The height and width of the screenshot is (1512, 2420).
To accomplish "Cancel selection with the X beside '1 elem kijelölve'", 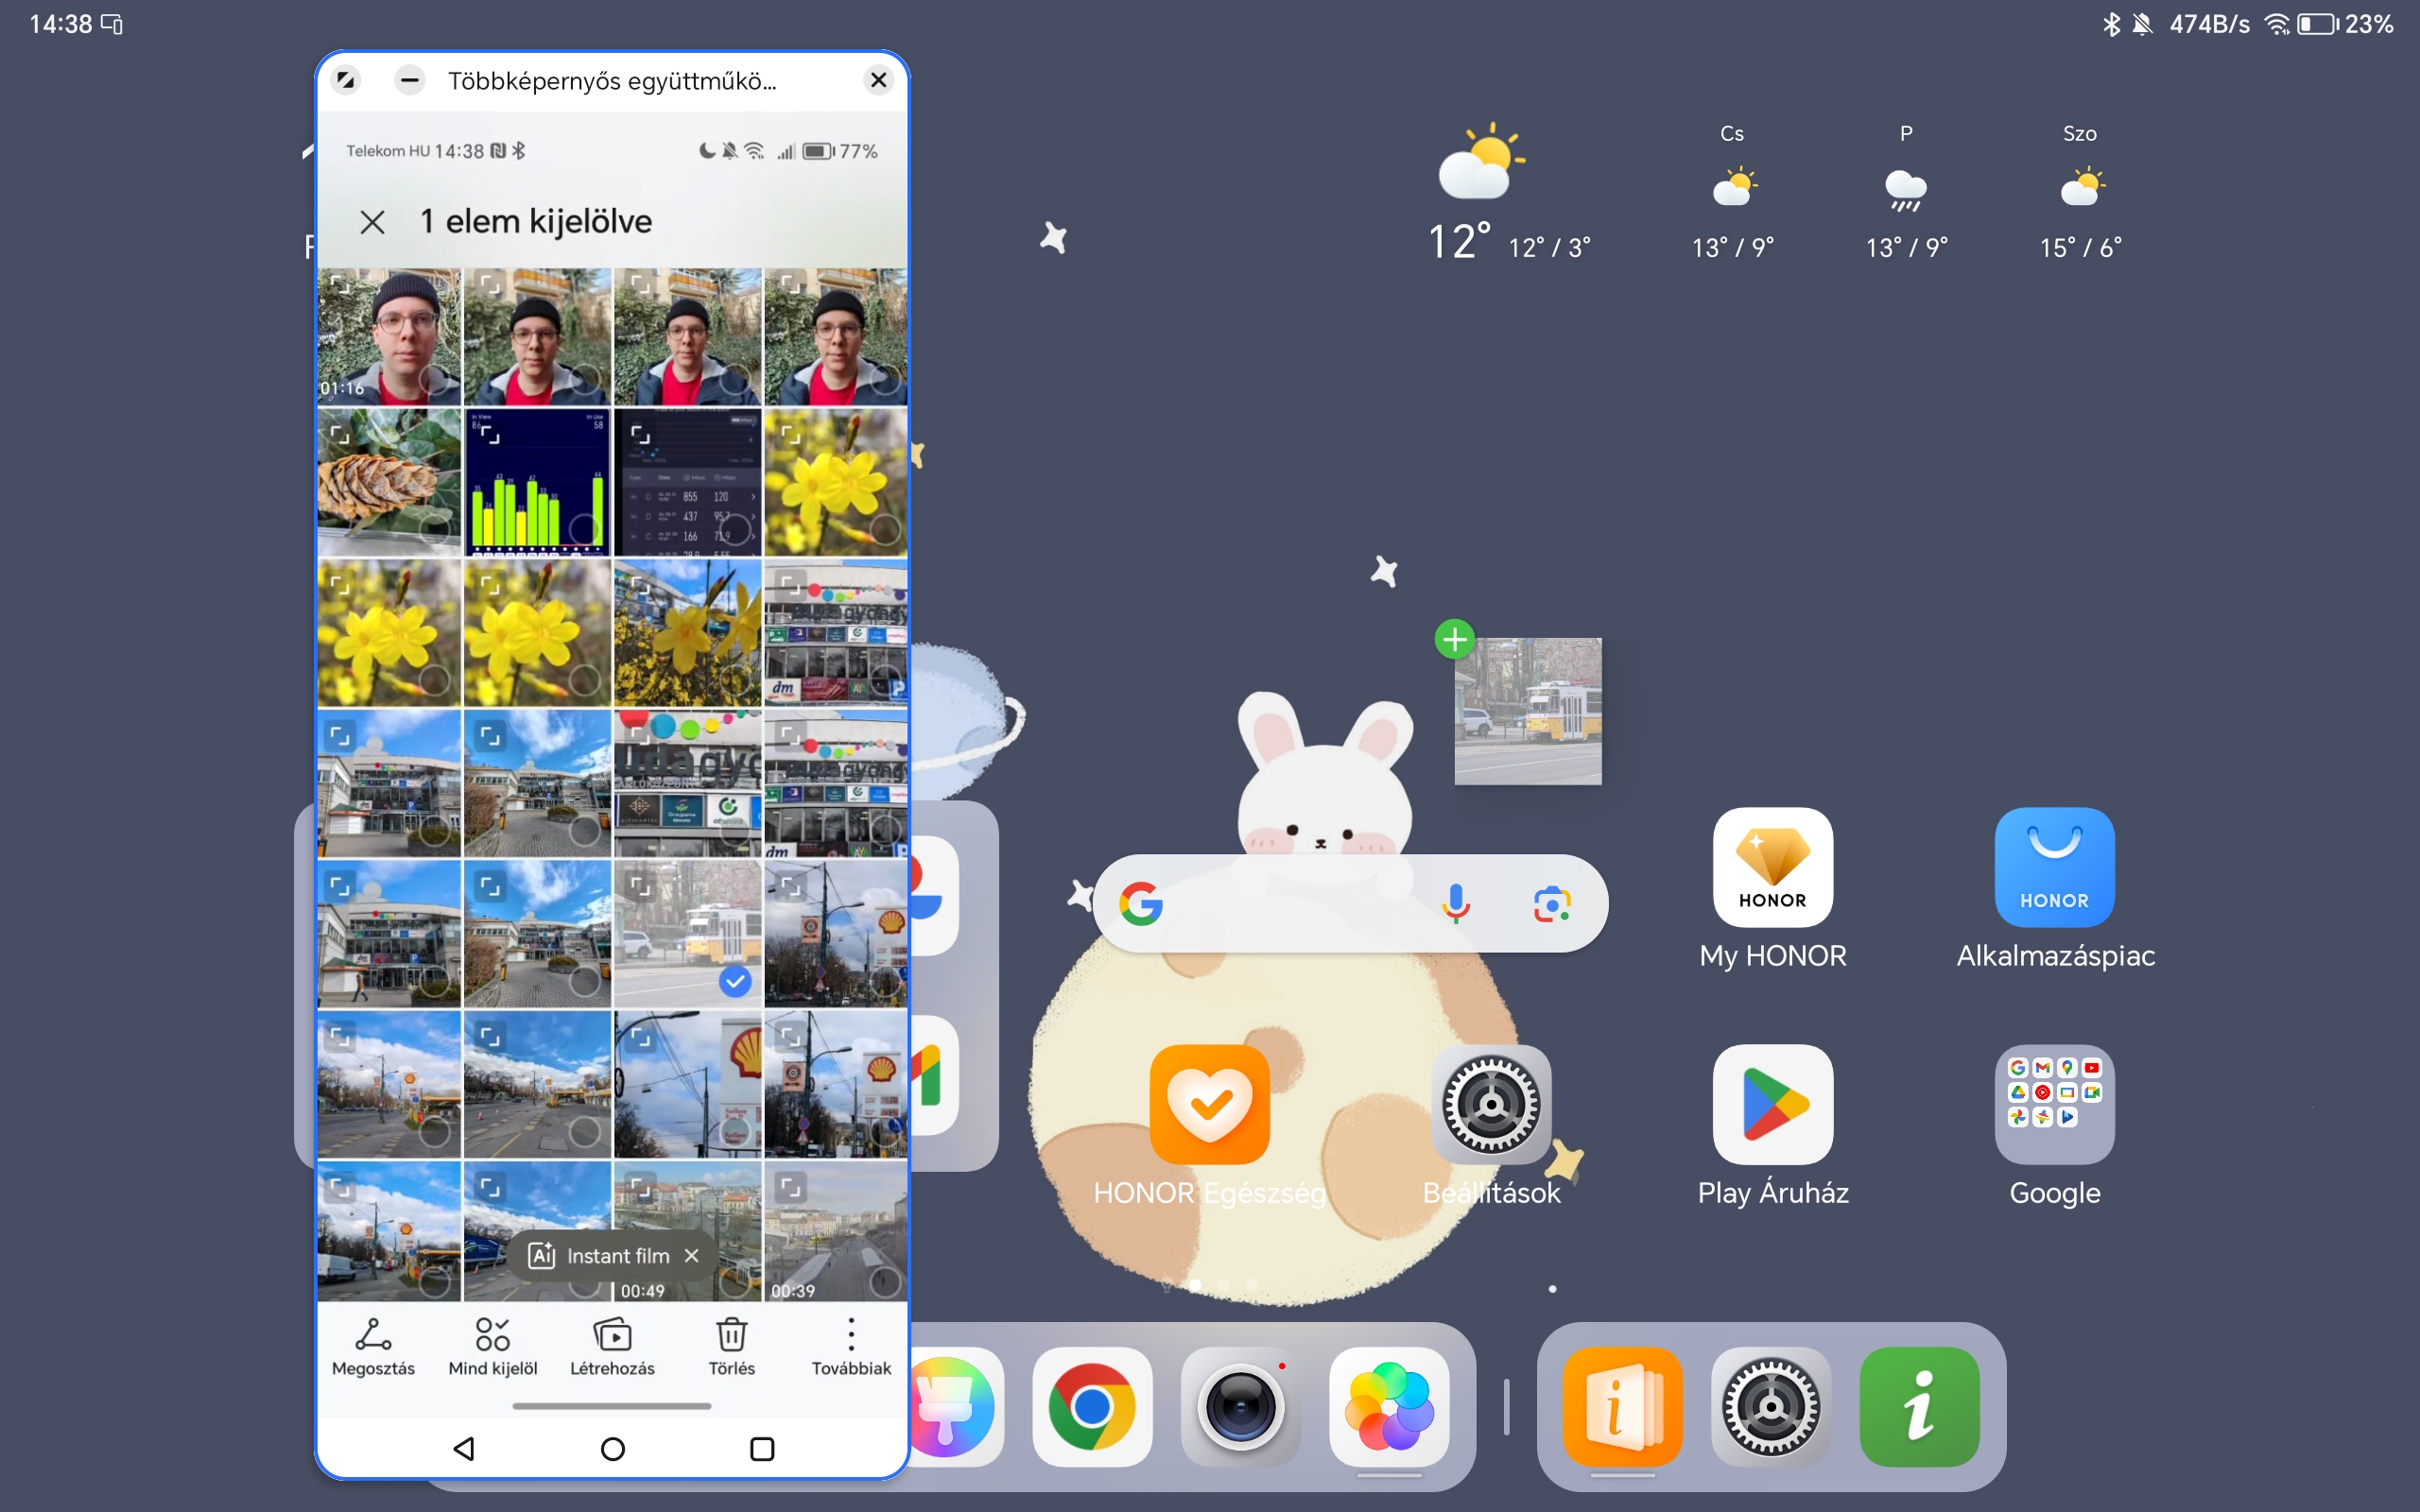I will pos(372,222).
